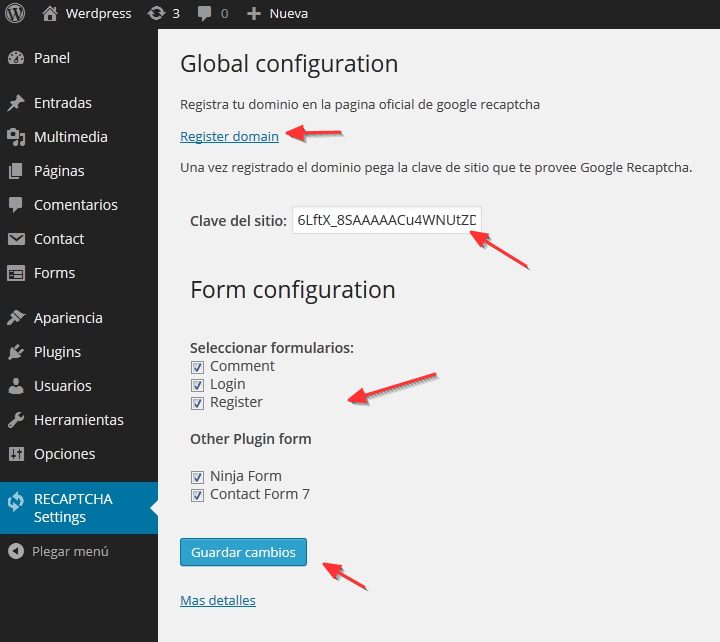Disable the Contact Form 7 checkbox

pos(197,495)
